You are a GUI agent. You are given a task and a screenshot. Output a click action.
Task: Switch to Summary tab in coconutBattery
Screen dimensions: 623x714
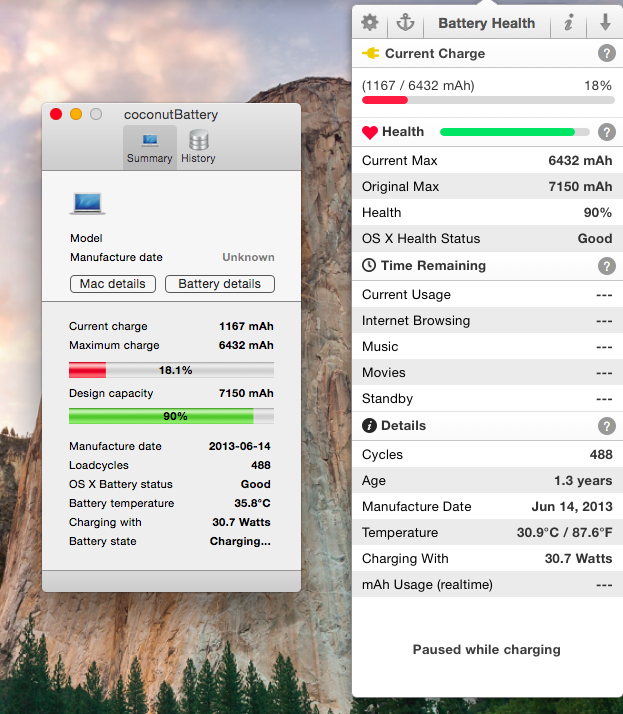coord(150,148)
